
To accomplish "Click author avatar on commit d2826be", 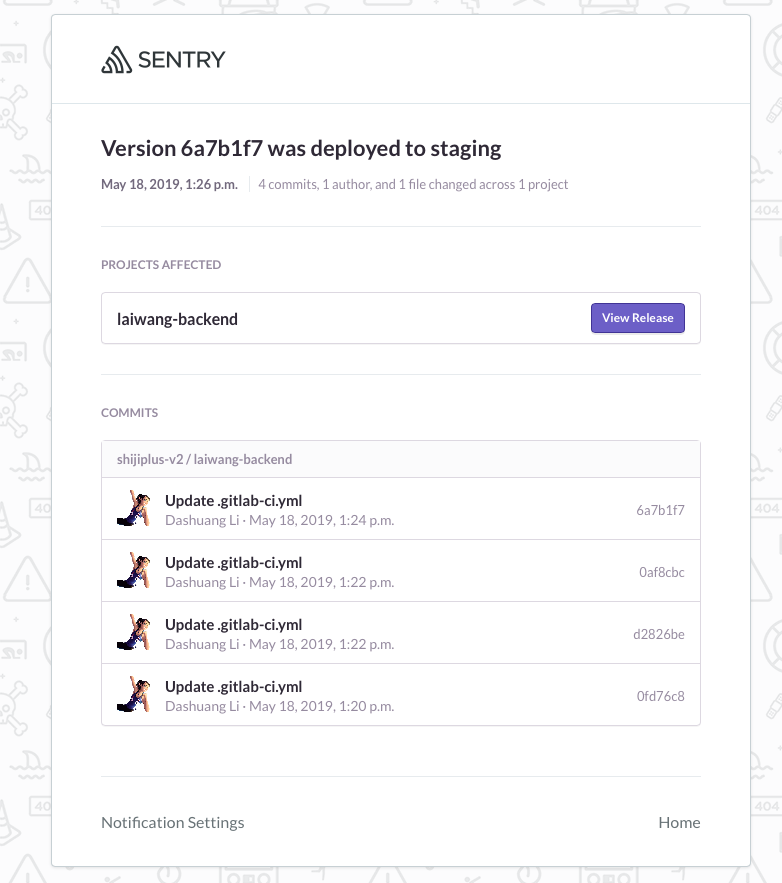I will click(134, 632).
